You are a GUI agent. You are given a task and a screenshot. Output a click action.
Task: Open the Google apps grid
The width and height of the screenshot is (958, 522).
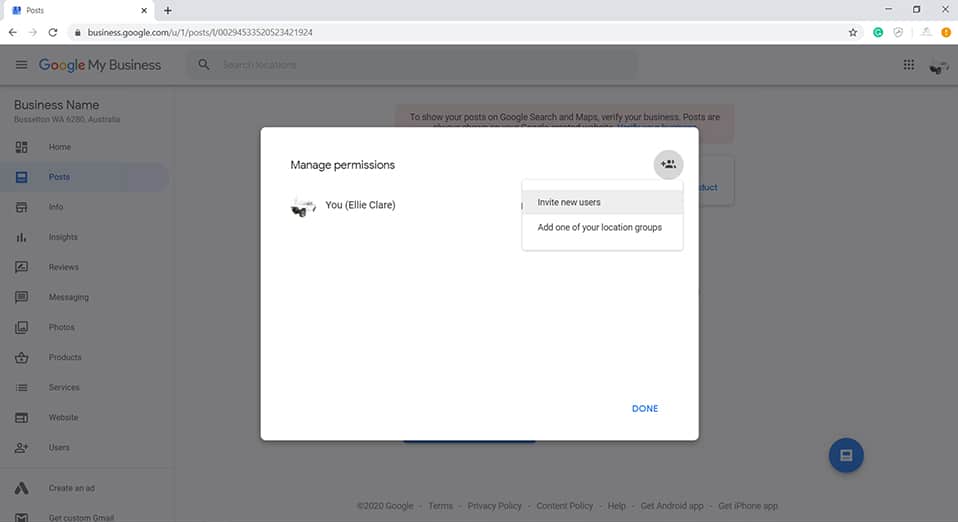pyautogui.click(x=909, y=65)
